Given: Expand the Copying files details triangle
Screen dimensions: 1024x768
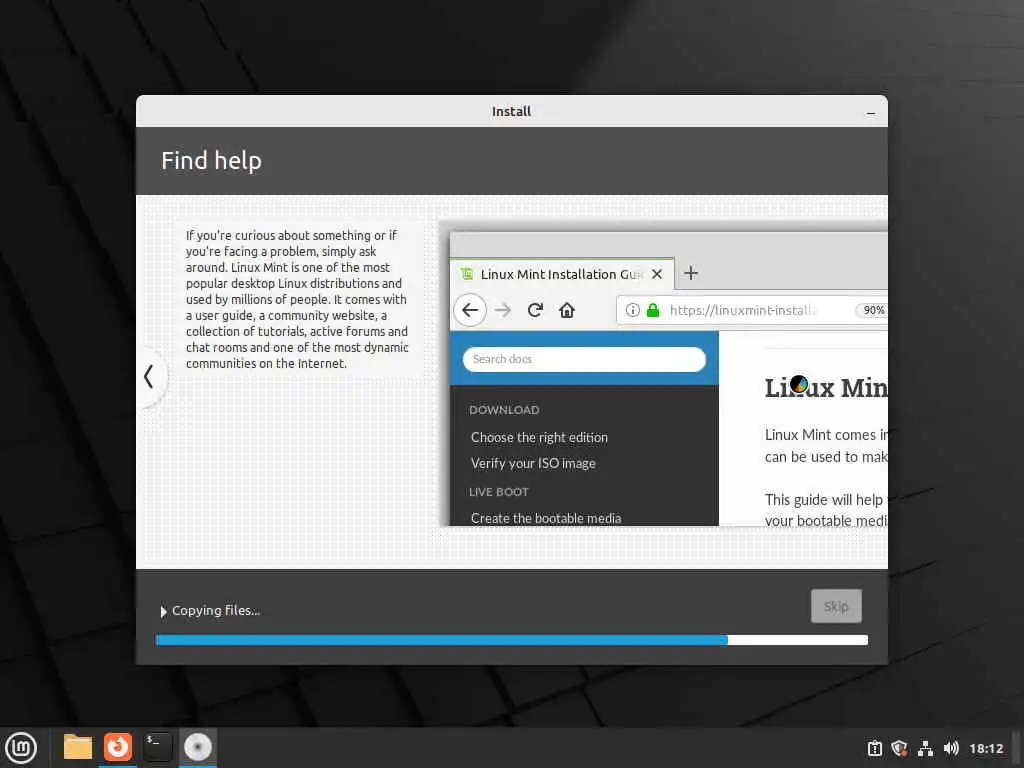Looking at the screenshot, I should (x=163, y=611).
